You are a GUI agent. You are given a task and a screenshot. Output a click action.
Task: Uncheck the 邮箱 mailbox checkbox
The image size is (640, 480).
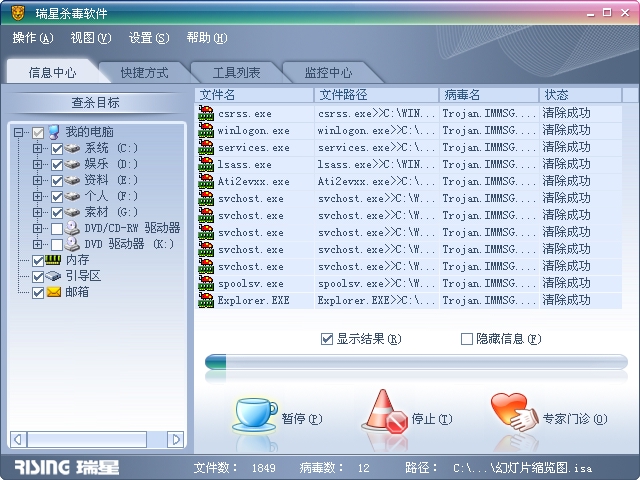[38, 293]
